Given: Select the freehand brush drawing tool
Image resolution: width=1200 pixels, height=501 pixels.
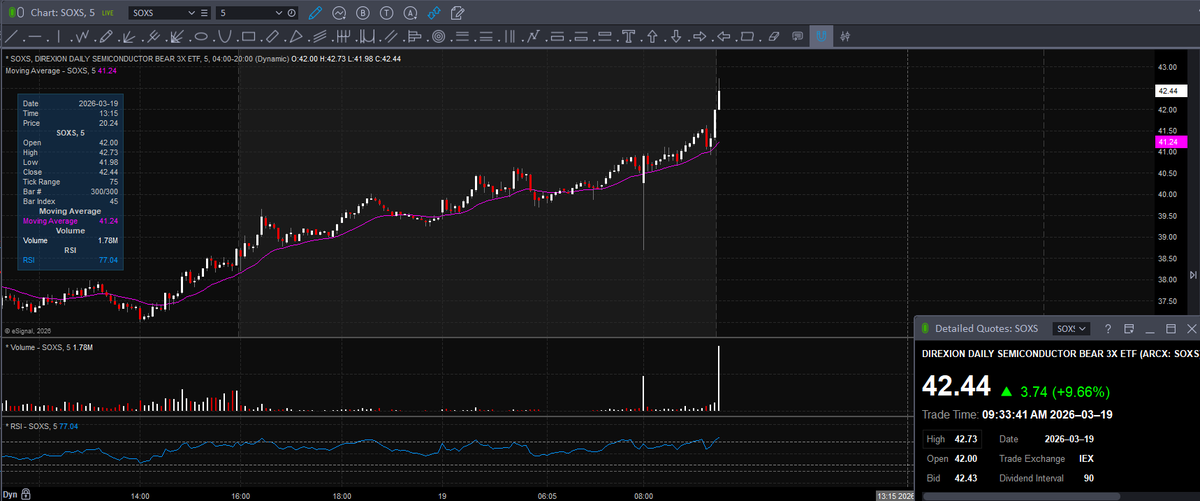Looking at the screenshot, I should point(105,37).
